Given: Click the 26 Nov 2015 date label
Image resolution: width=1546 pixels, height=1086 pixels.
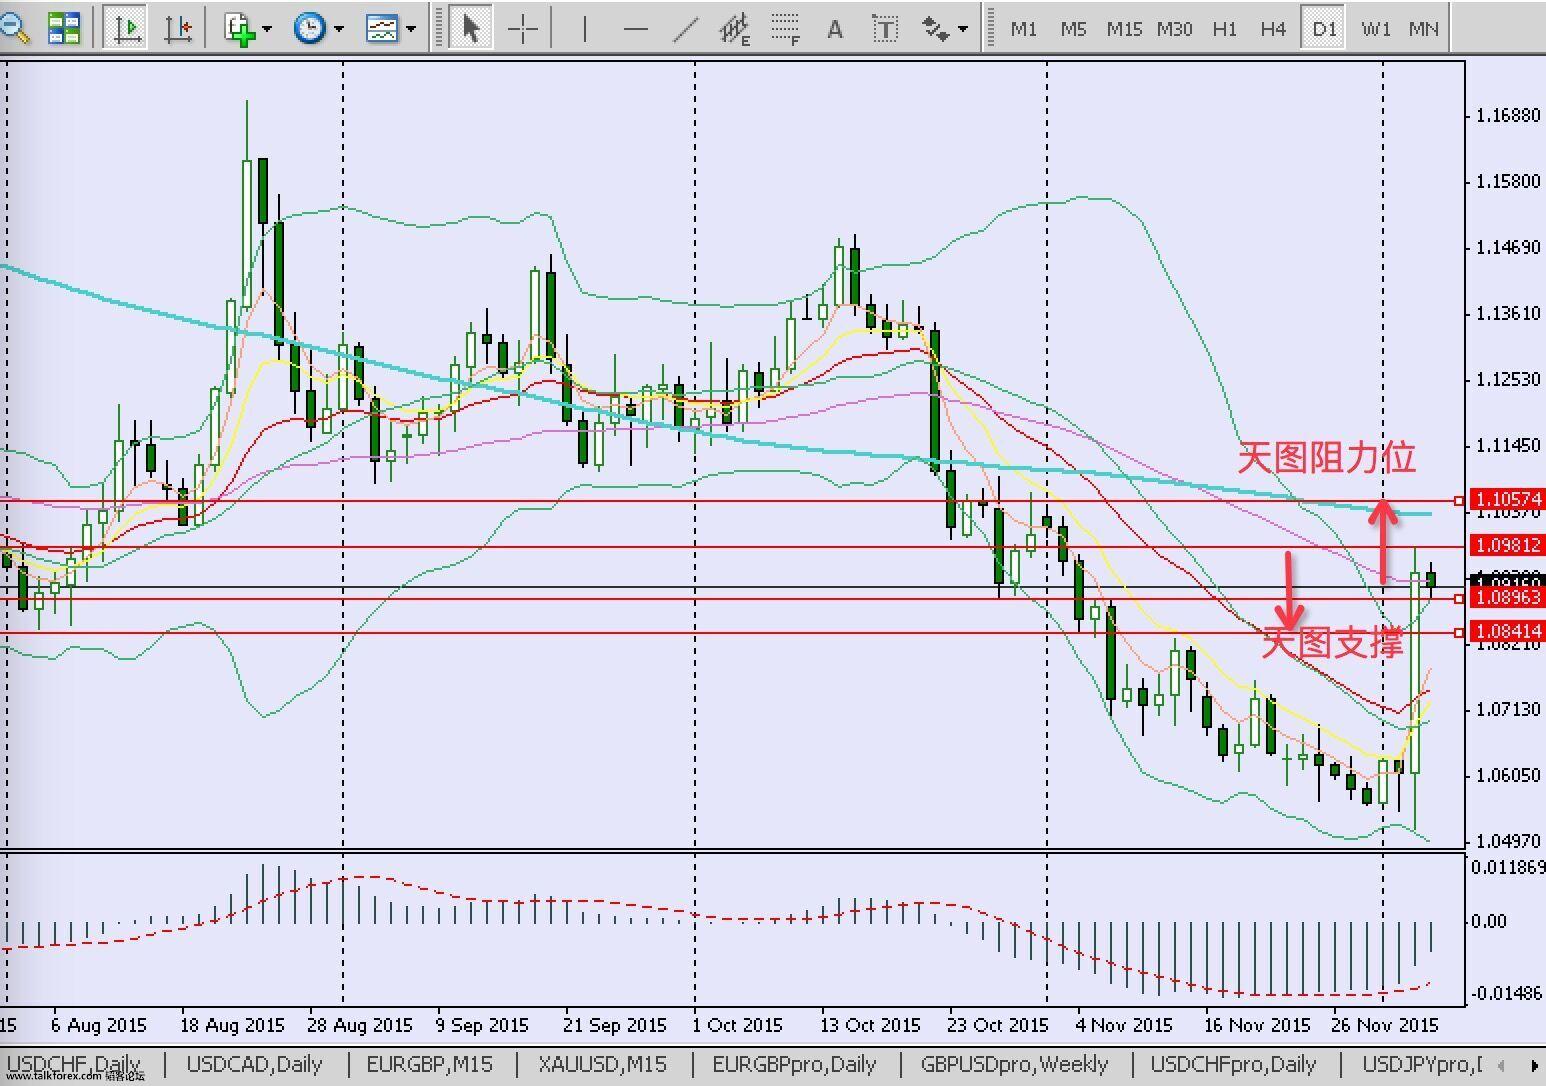Looking at the screenshot, I should 1385,1025.
